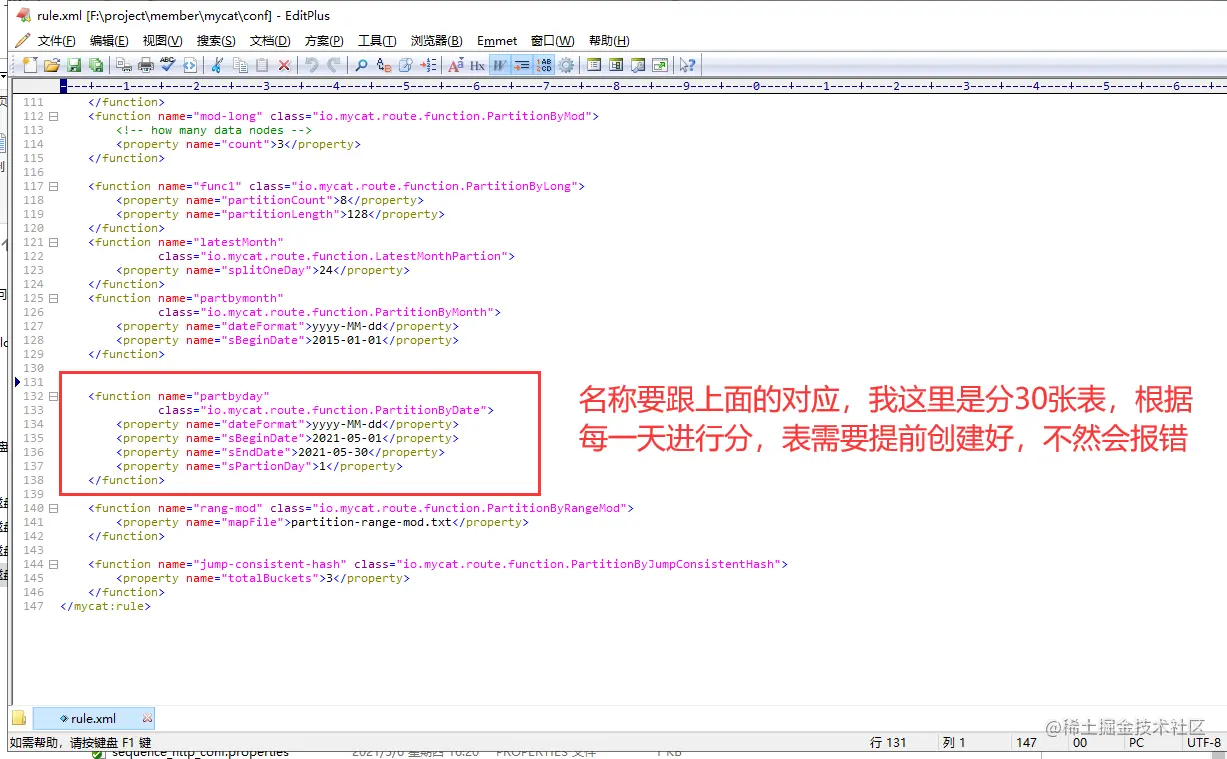Screen dimensions: 1227x759
Task: Collapse the partbyday function fold at line 132
Action: (54, 396)
